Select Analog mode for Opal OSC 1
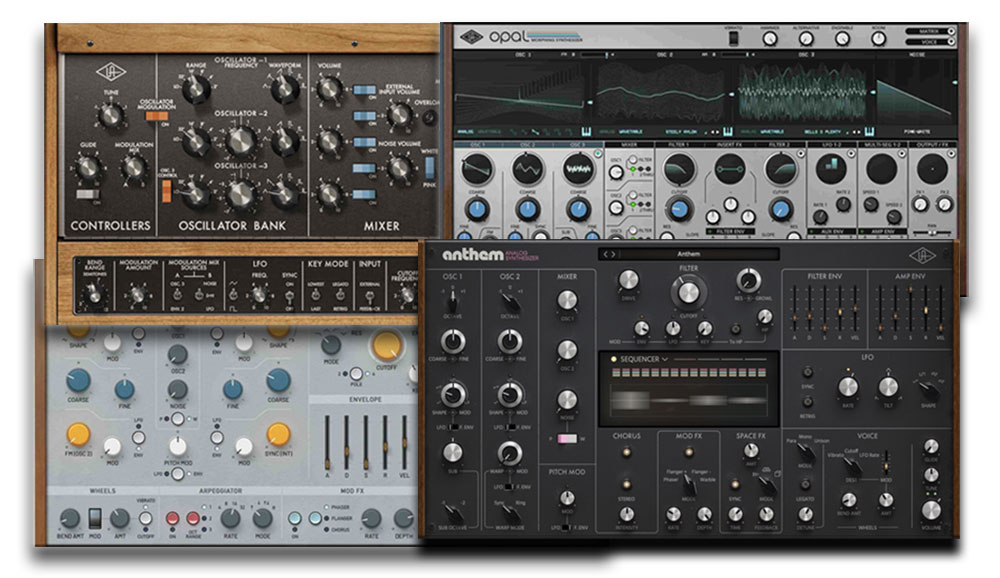The width and height of the screenshot is (1000, 578). [466, 131]
